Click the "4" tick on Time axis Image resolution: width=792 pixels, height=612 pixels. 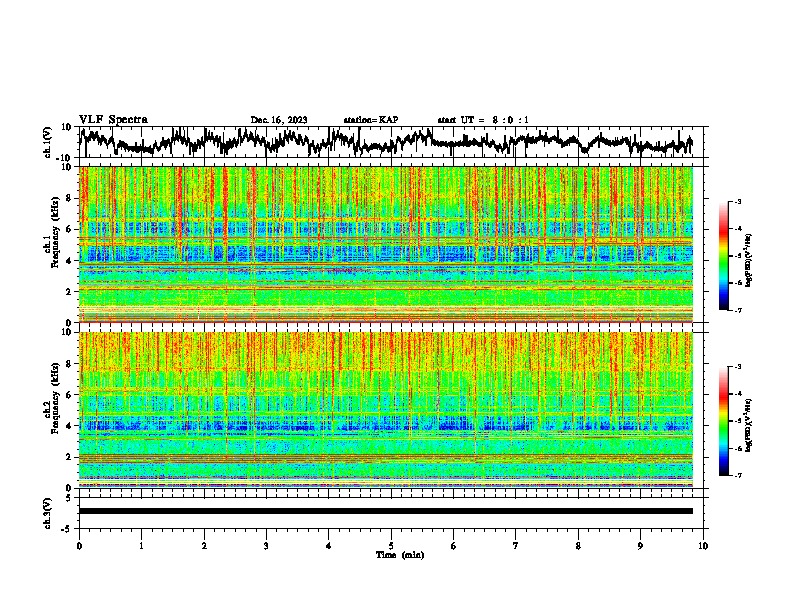329,546
